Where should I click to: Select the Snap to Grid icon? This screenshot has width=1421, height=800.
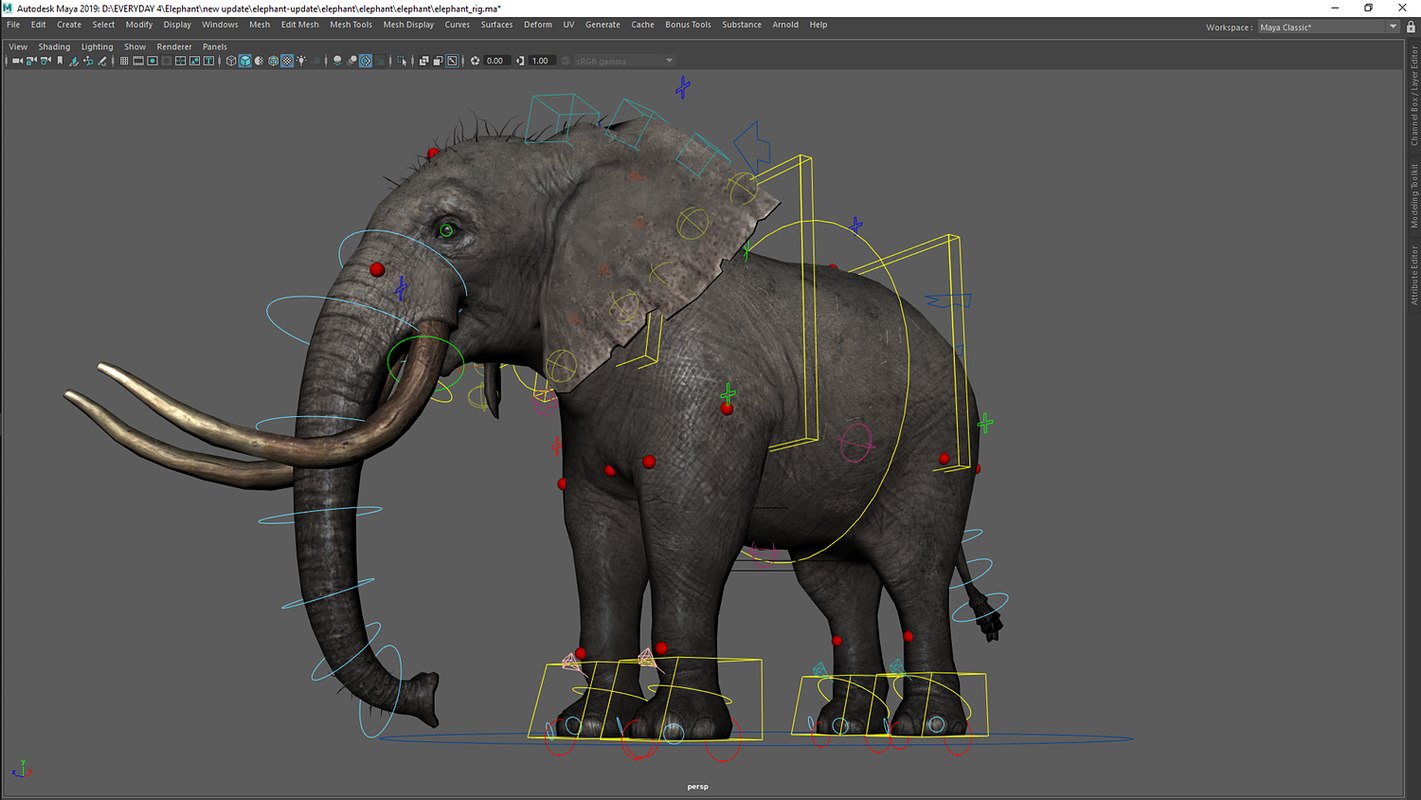124,60
